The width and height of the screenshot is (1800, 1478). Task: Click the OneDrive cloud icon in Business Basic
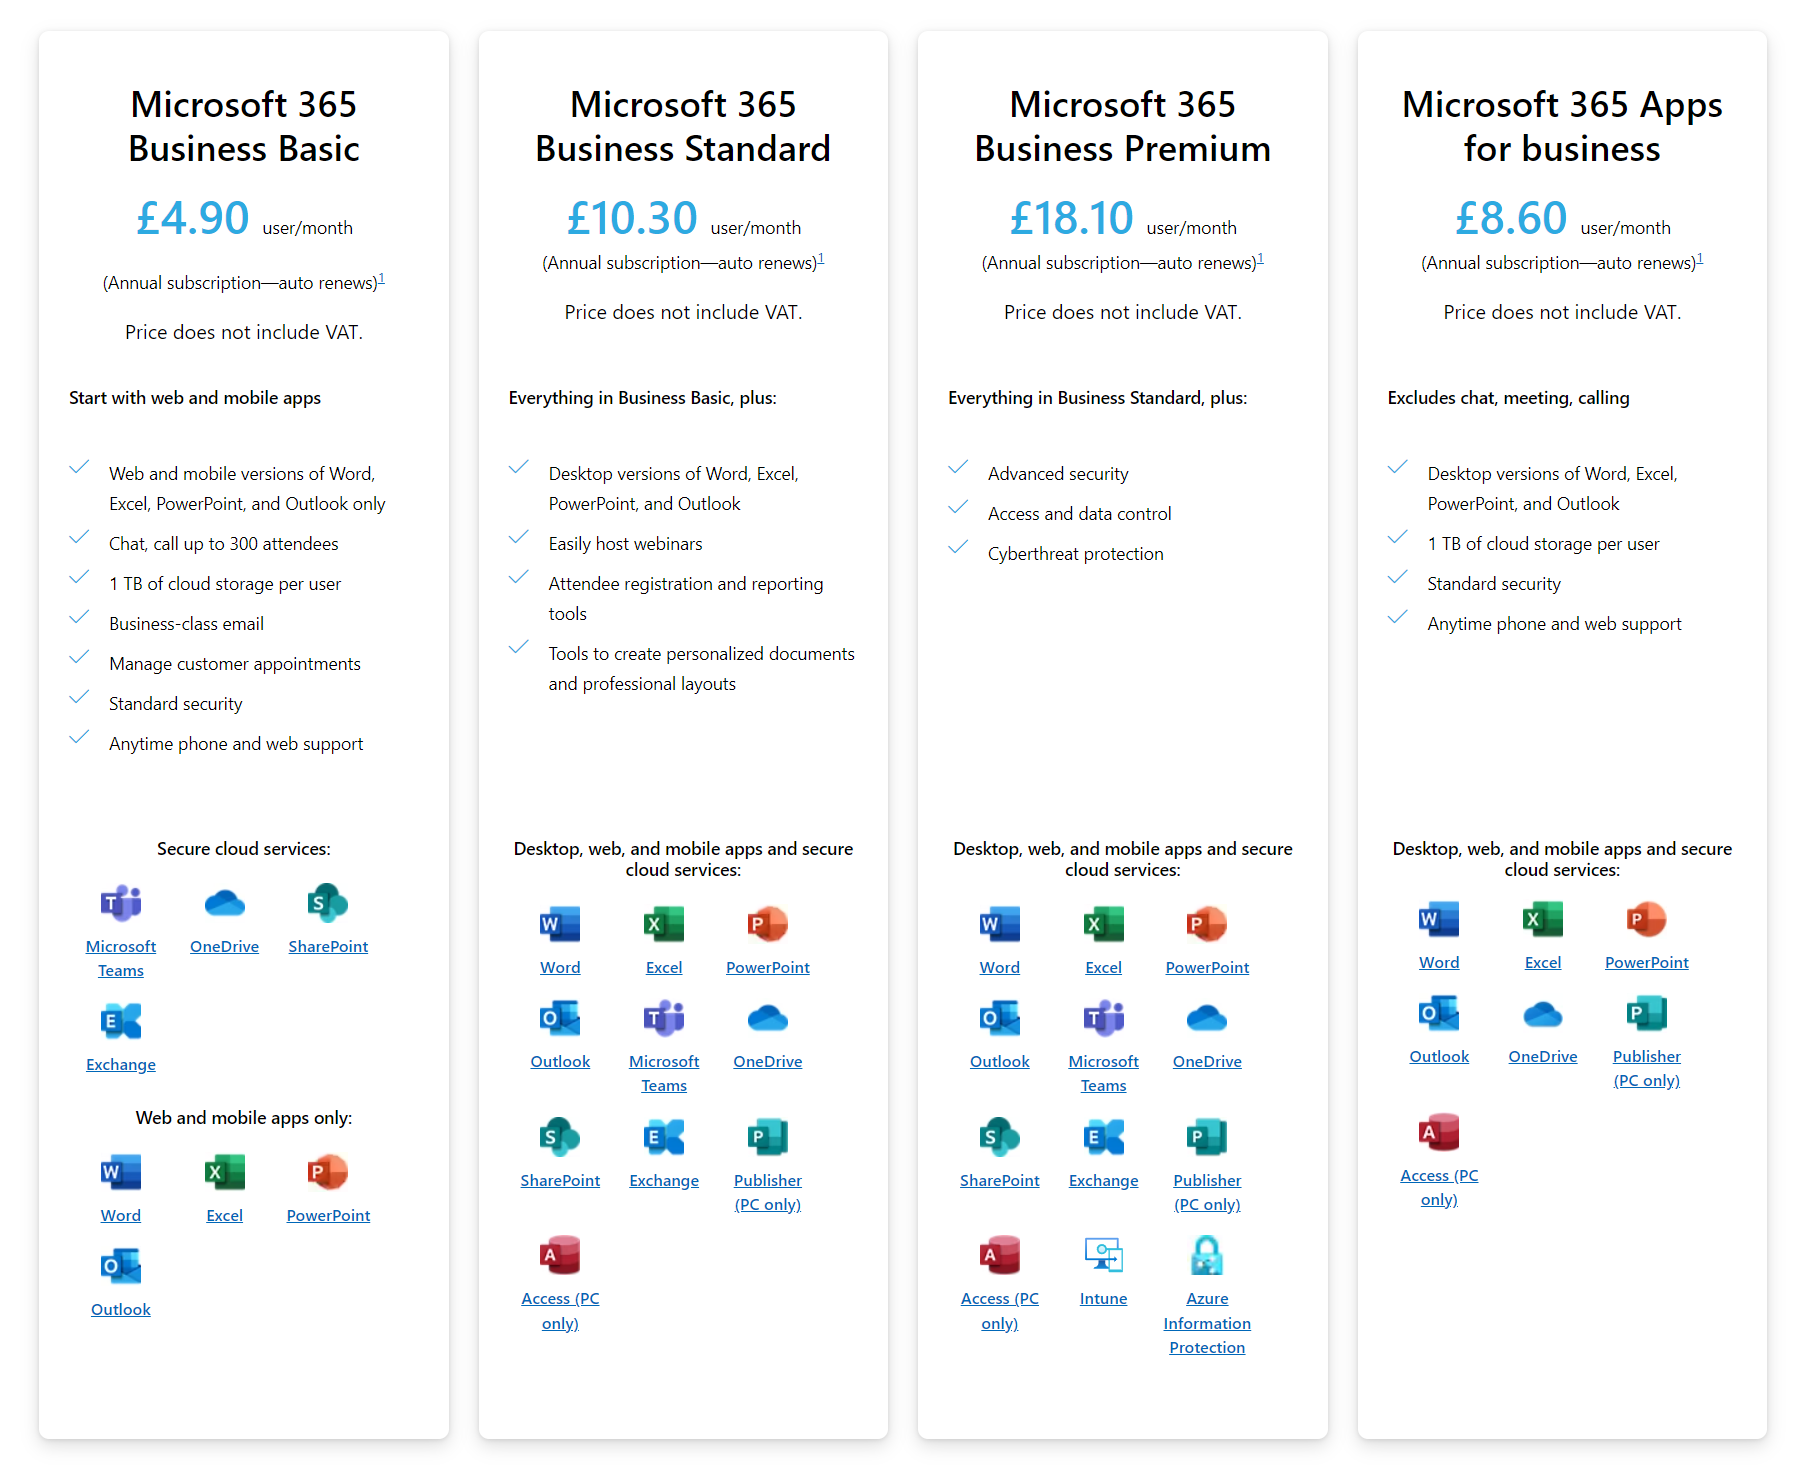[224, 904]
